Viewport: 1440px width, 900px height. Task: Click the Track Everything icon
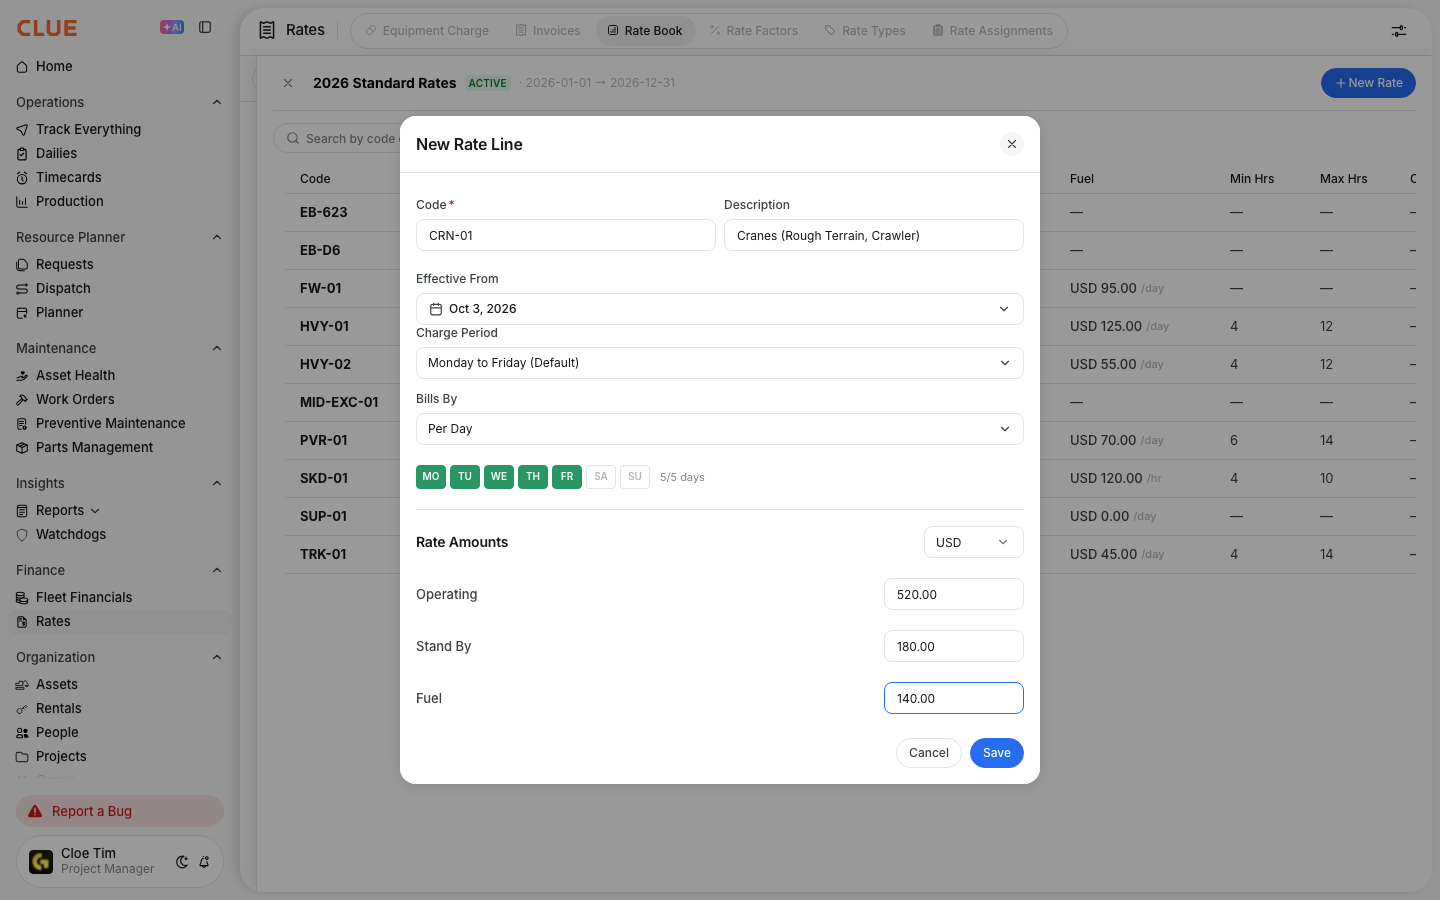click(x=22, y=129)
